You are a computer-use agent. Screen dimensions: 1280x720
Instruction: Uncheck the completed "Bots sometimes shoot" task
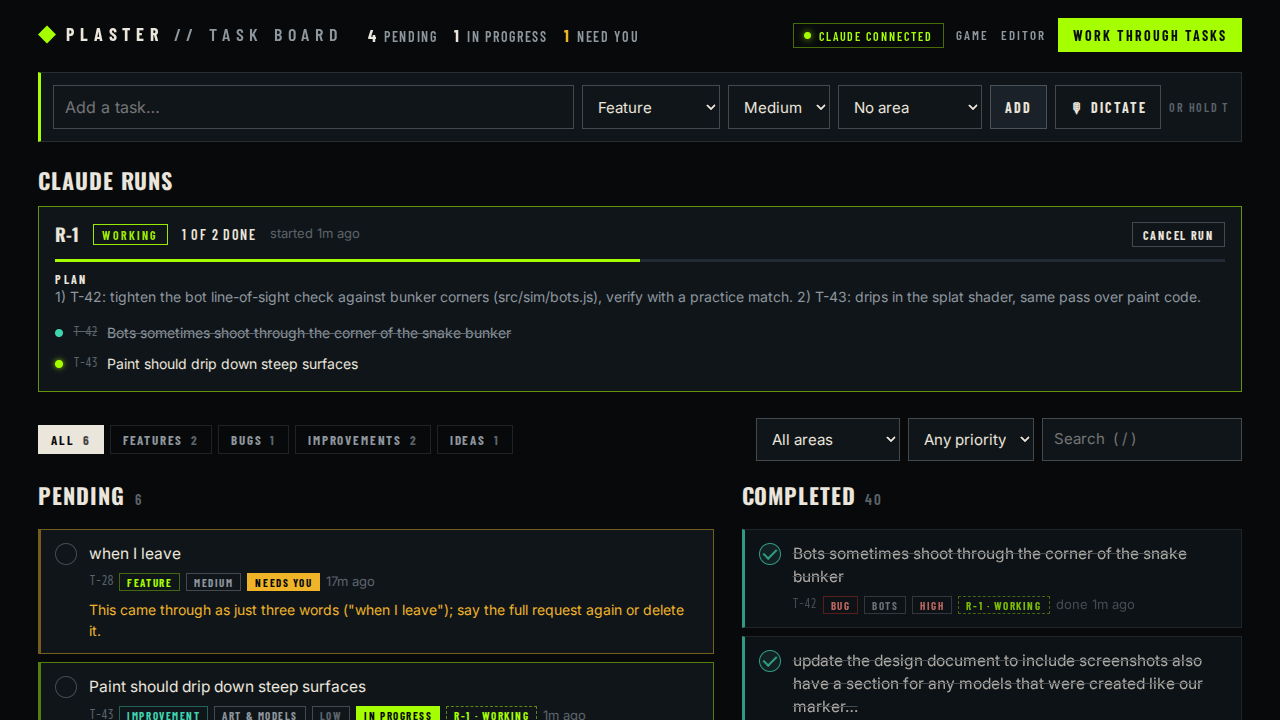(770, 554)
